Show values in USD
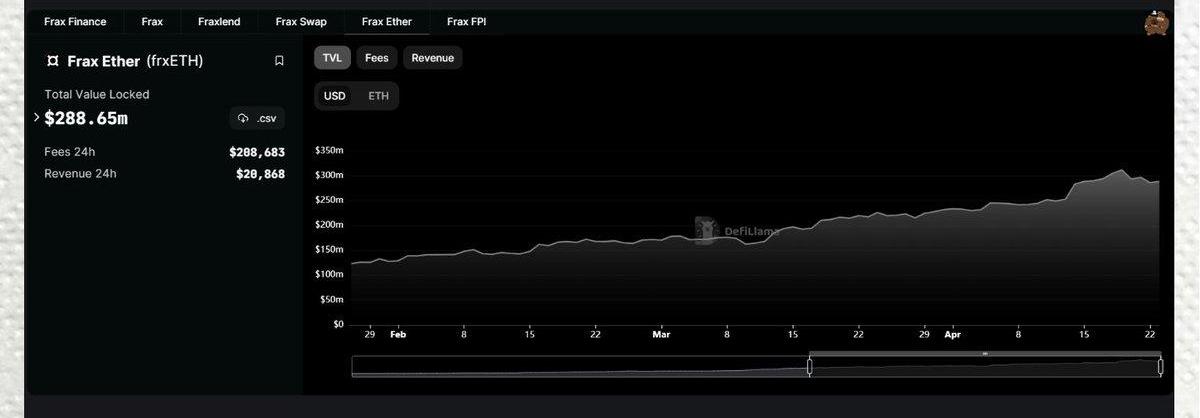1200x418 pixels. [335, 96]
